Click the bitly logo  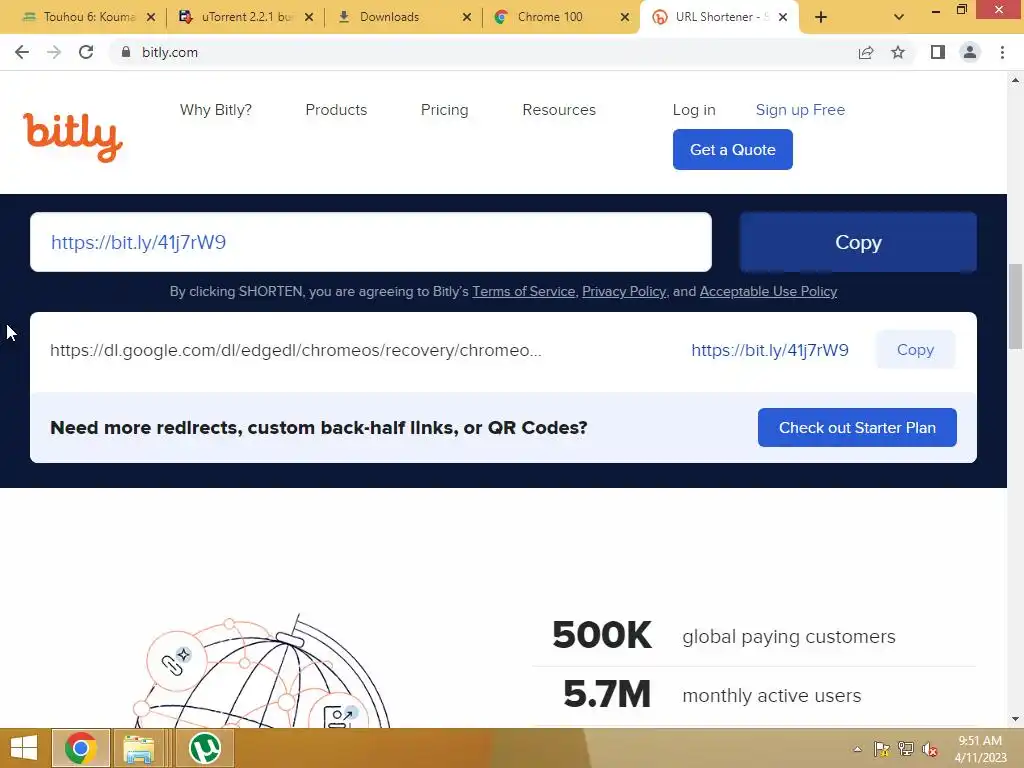point(73,137)
